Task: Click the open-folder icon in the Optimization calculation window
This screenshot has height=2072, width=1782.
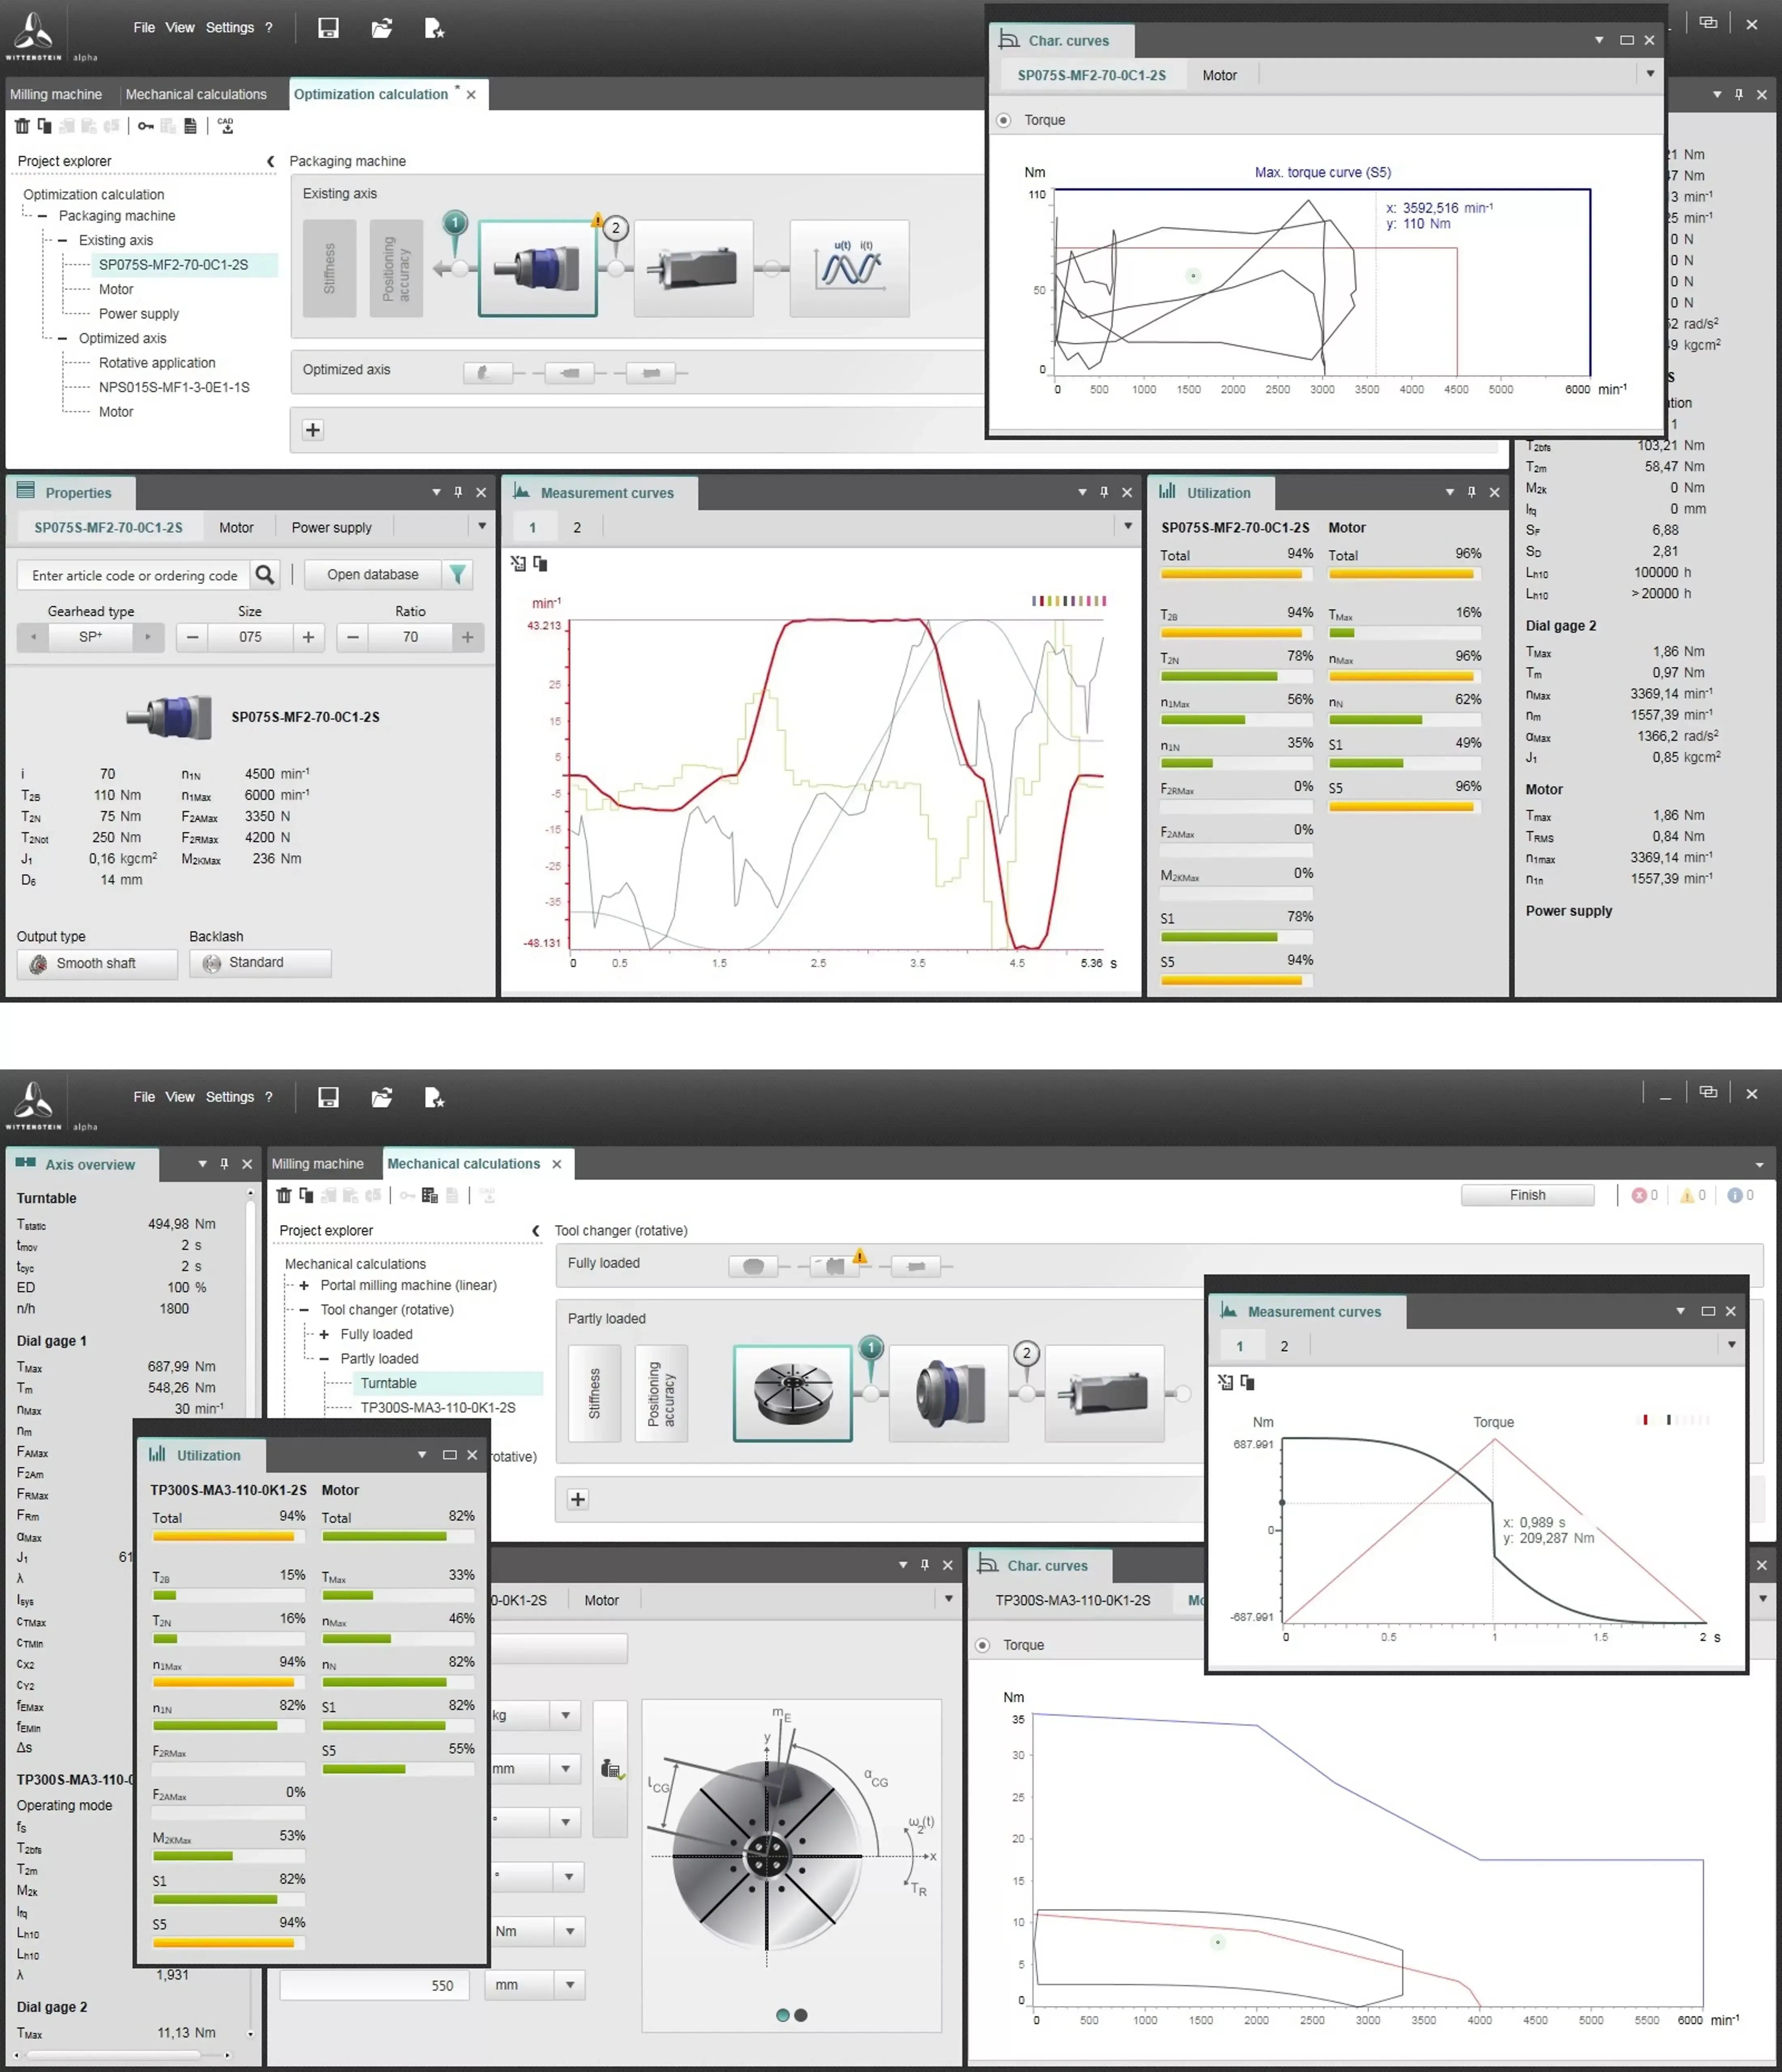Action: 381,28
